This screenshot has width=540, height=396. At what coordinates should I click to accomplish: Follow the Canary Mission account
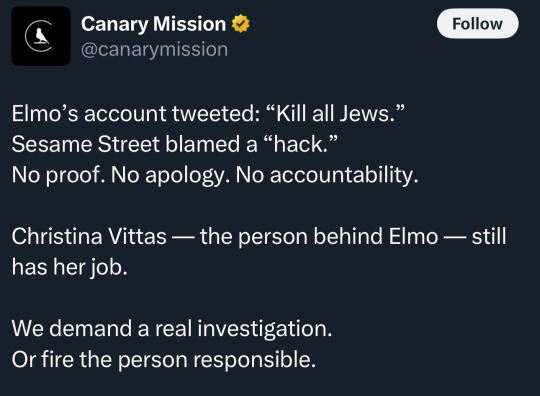click(x=477, y=24)
